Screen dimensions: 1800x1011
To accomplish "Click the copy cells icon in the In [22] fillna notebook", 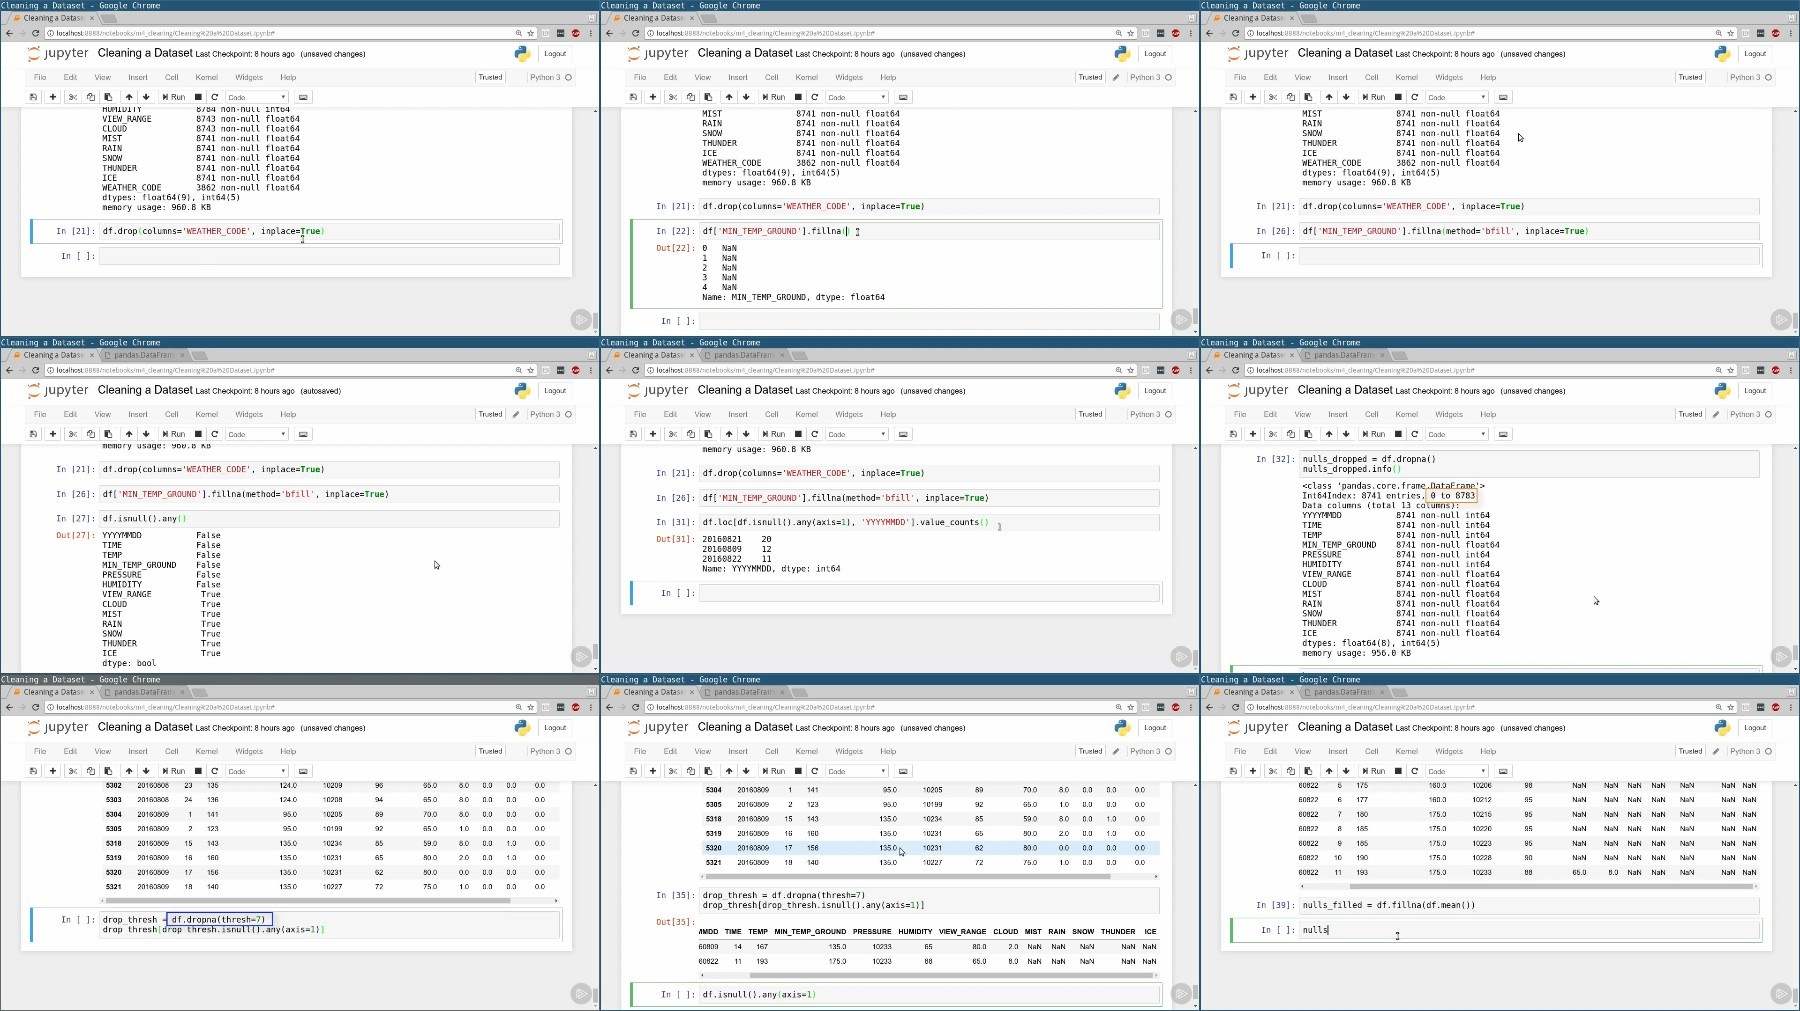I will tap(691, 97).
